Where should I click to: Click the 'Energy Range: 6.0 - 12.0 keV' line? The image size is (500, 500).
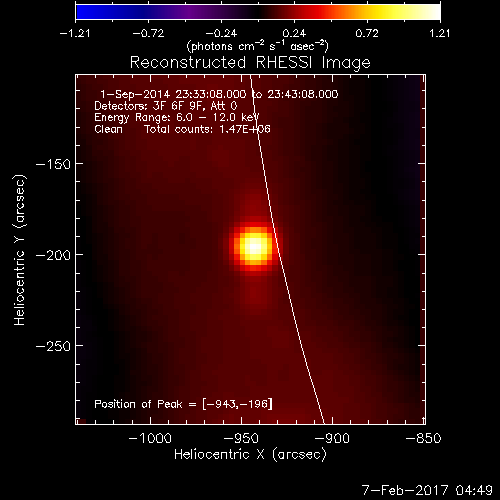click(x=177, y=118)
